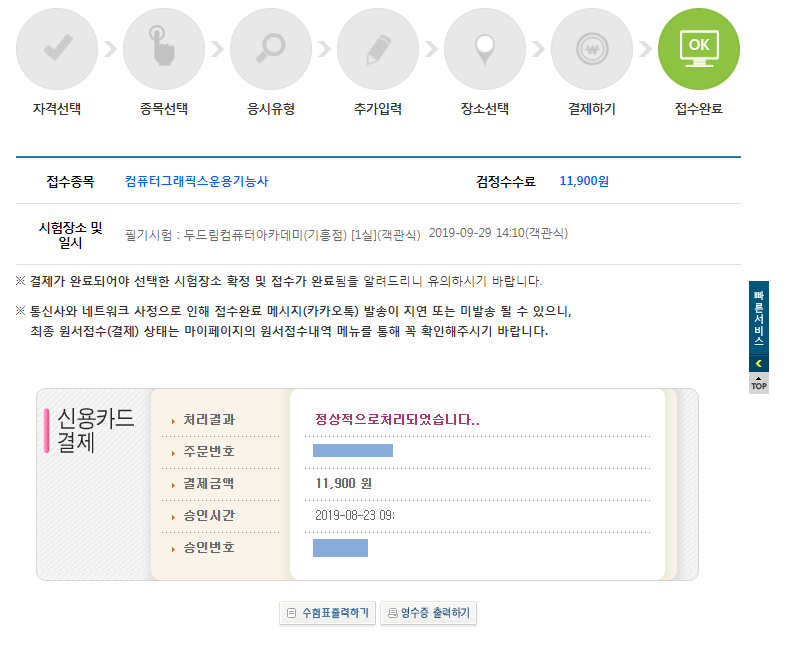Click the 결제하기 won-coin step icon

pos(592,49)
